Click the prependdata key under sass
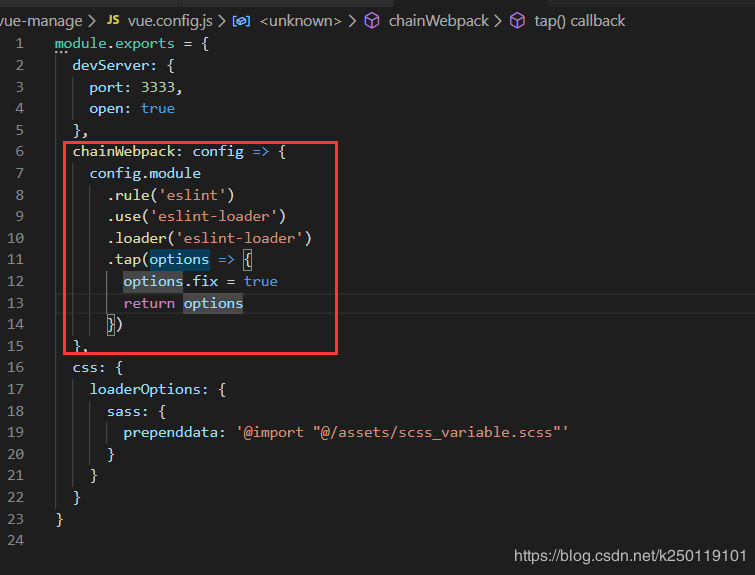Viewport: 755px width, 575px height. [166, 432]
